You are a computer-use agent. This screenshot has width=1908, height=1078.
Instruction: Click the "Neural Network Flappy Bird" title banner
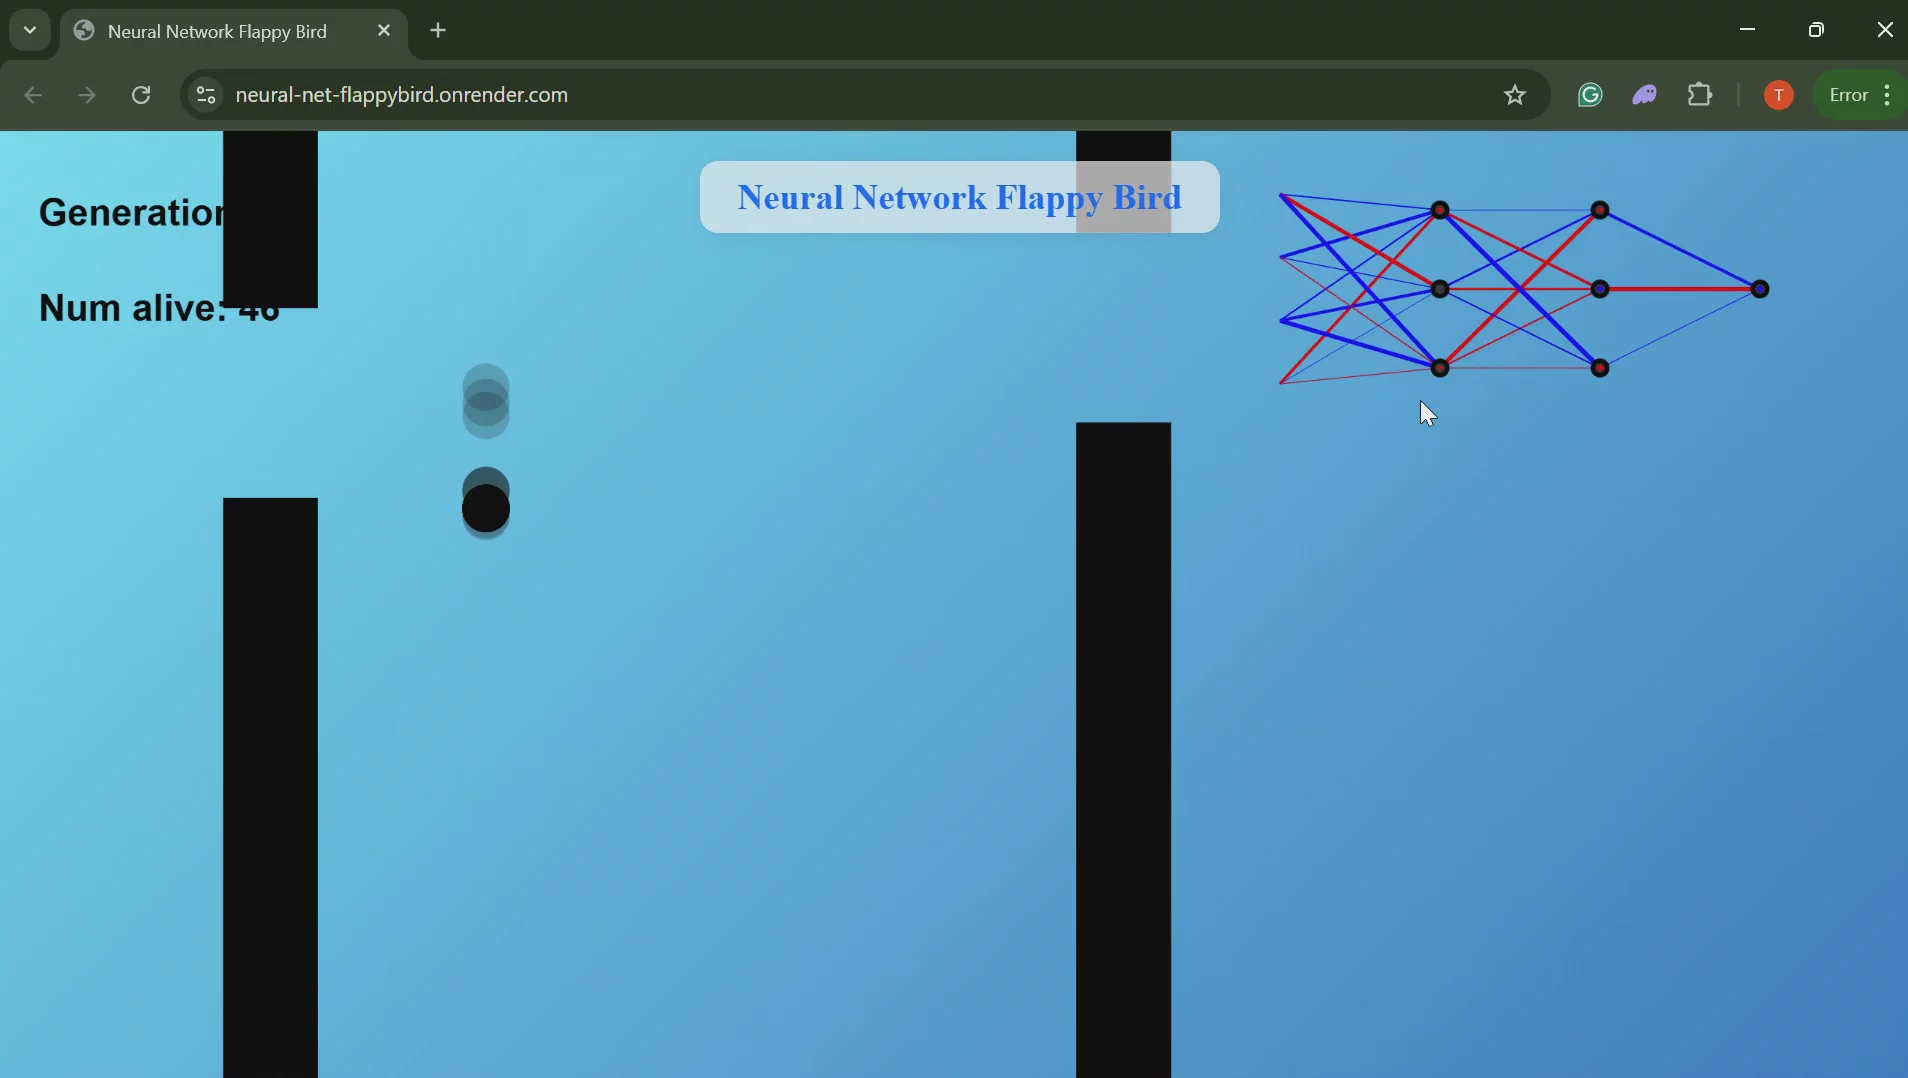[x=959, y=197]
